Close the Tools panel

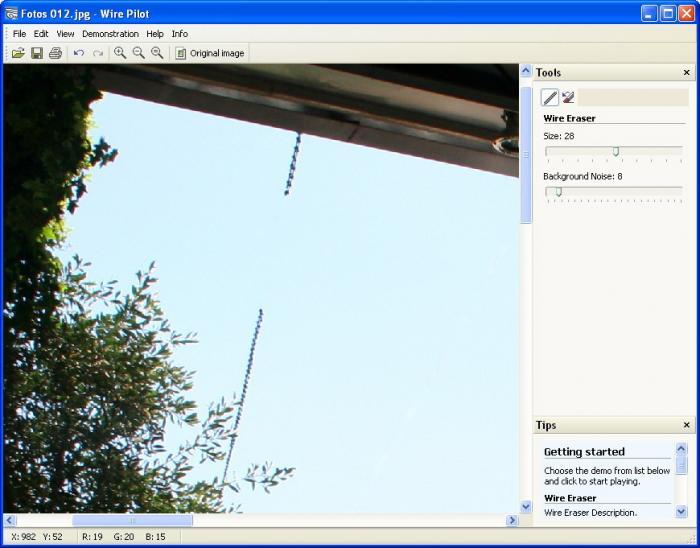687,73
